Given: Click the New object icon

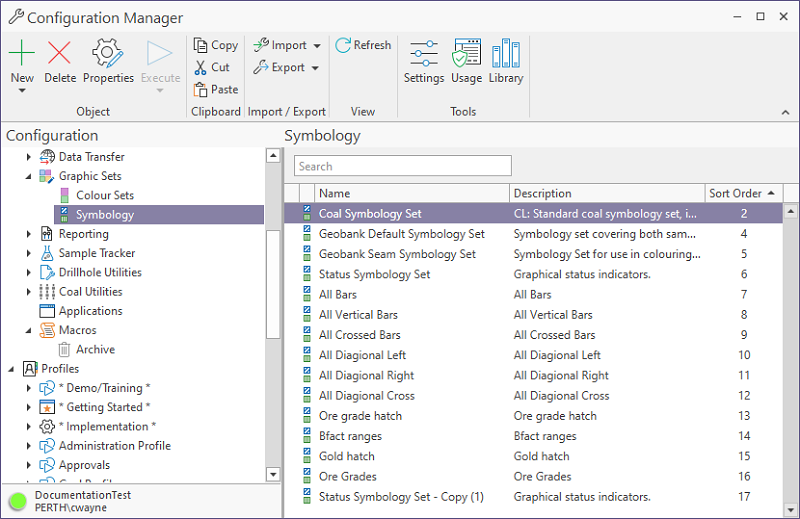Looking at the screenshot, I should coord(22,53).
